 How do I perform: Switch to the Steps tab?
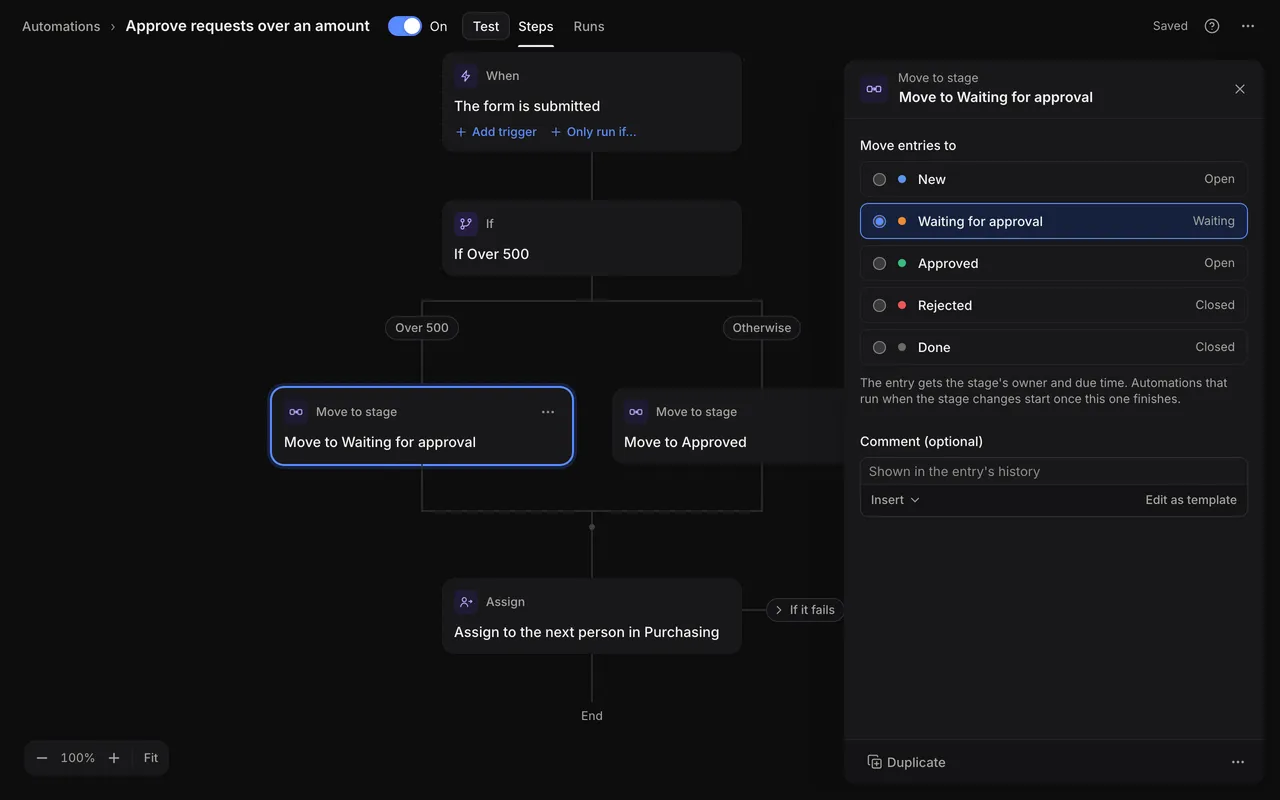[x=536, y=26]
